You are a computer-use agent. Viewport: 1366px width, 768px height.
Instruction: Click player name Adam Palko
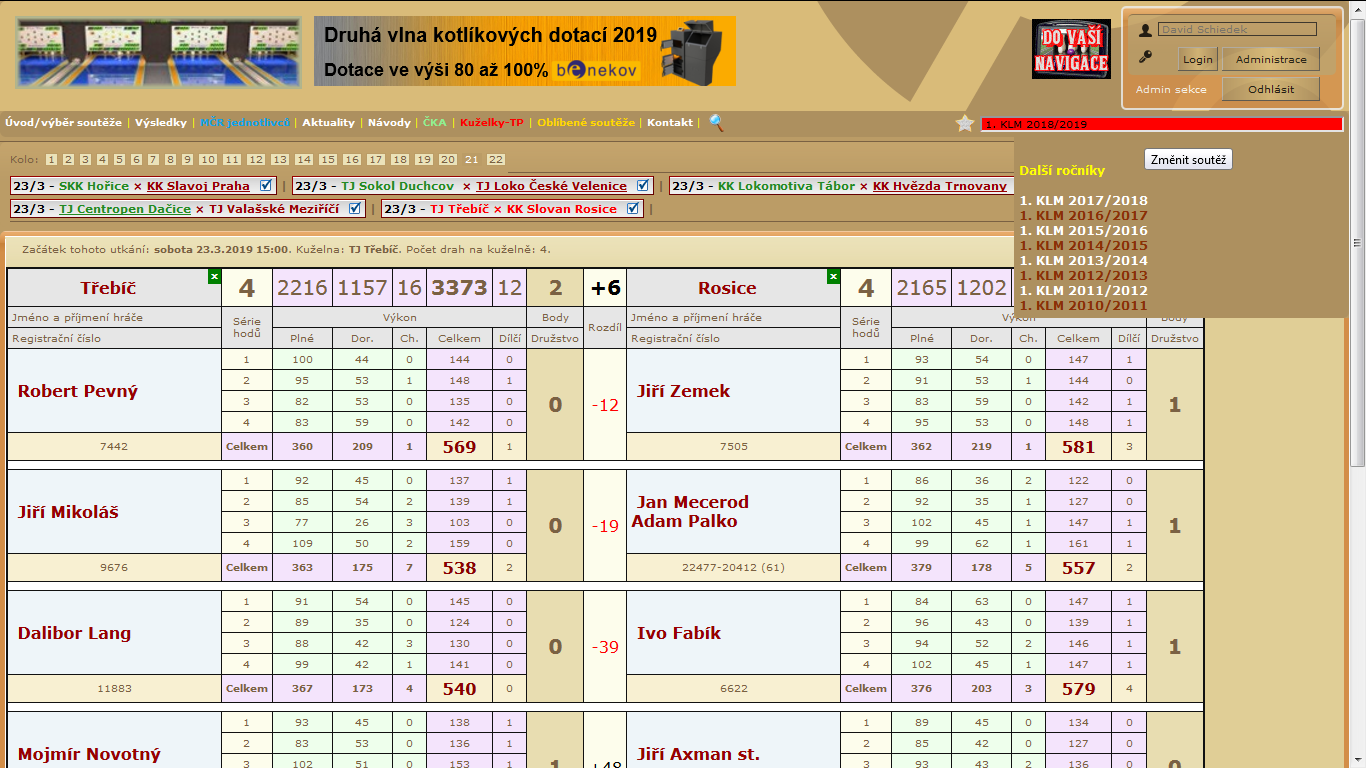(685, 521)
